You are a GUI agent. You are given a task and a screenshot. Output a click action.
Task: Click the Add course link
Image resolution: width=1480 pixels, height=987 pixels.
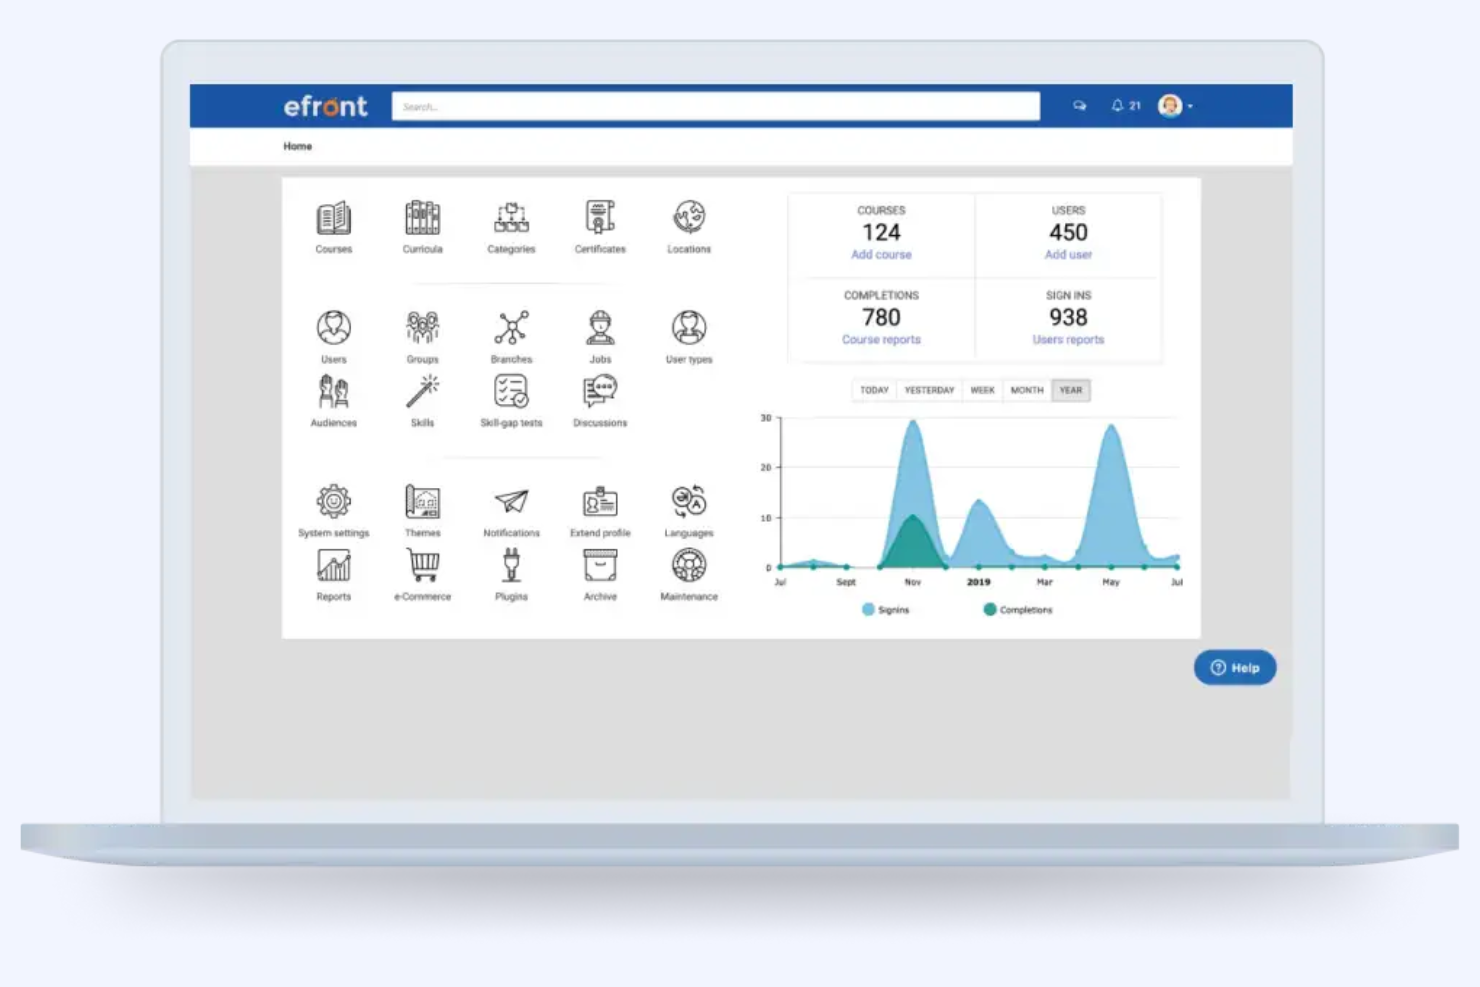pyautogui.click(x=881, y=255)
